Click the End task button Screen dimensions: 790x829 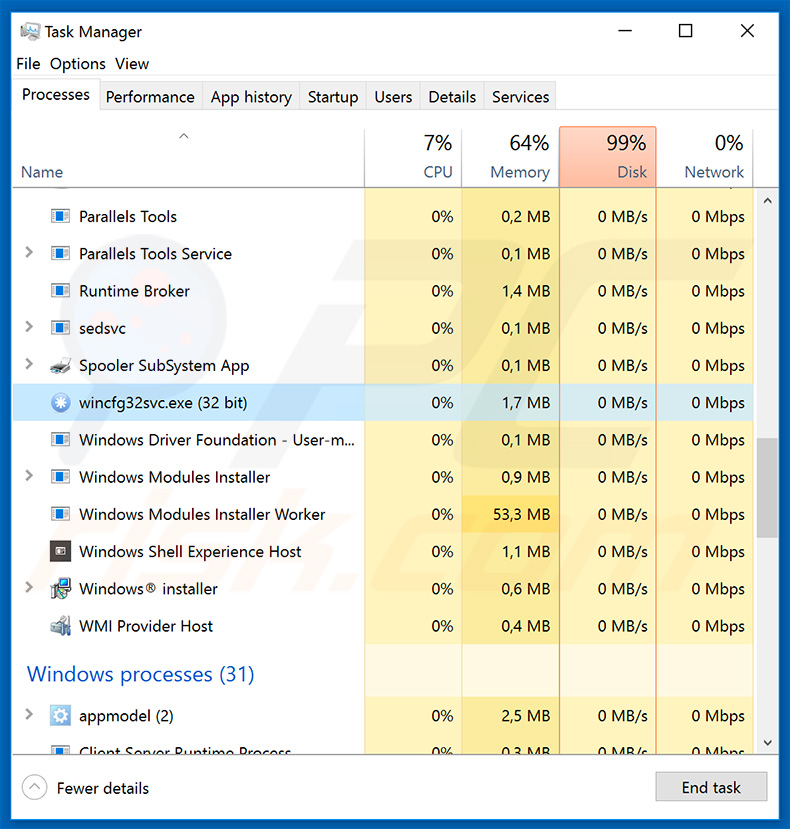click(x=711, y=787)
